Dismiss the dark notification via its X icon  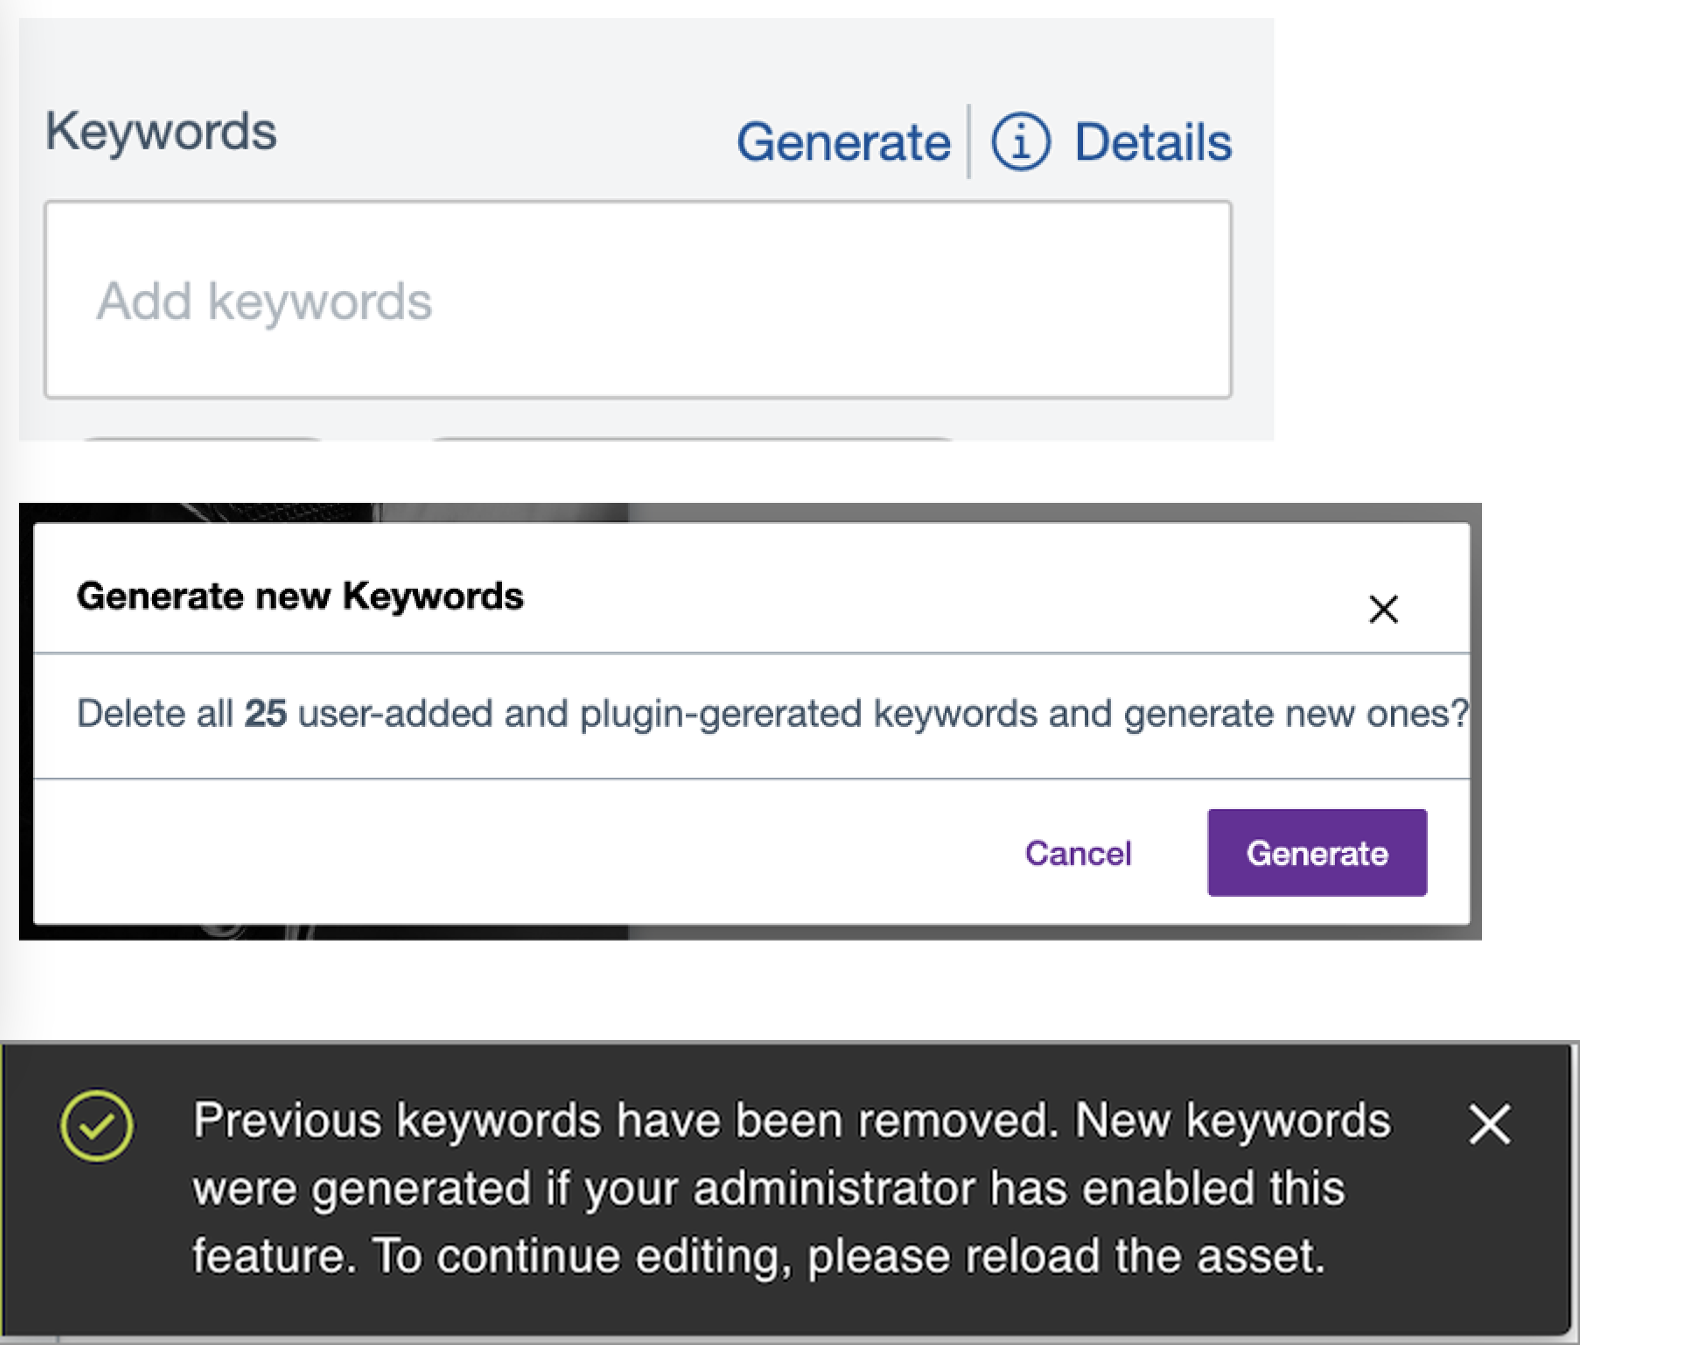(1489, 1124)
